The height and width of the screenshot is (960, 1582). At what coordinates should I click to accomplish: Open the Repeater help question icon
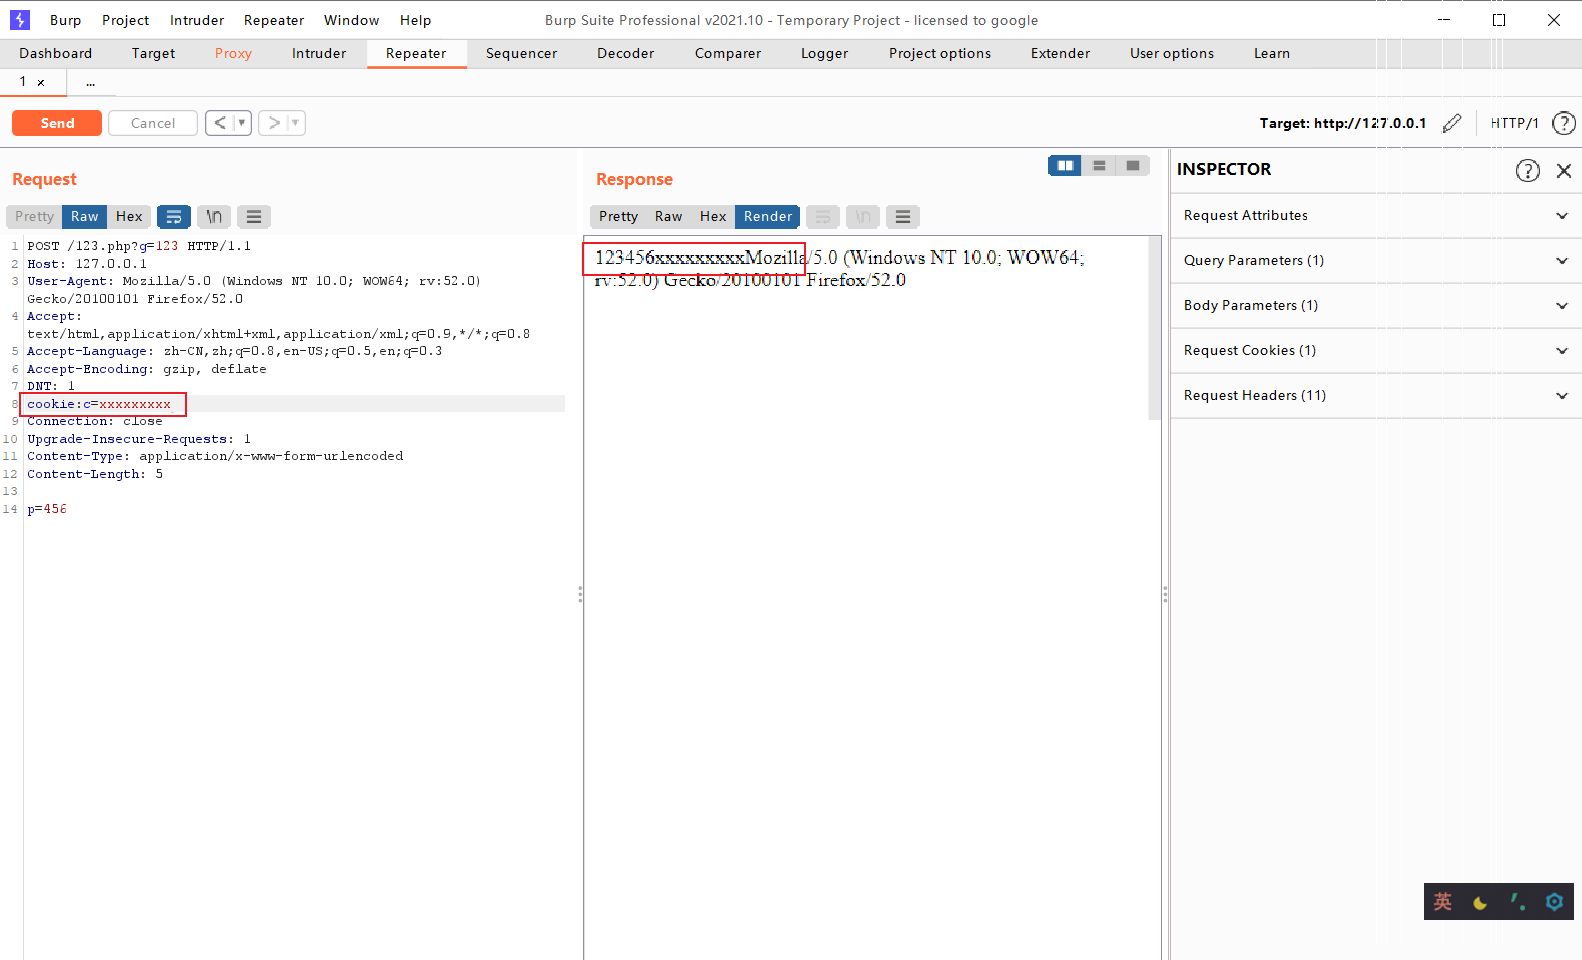coord(1563,123)
